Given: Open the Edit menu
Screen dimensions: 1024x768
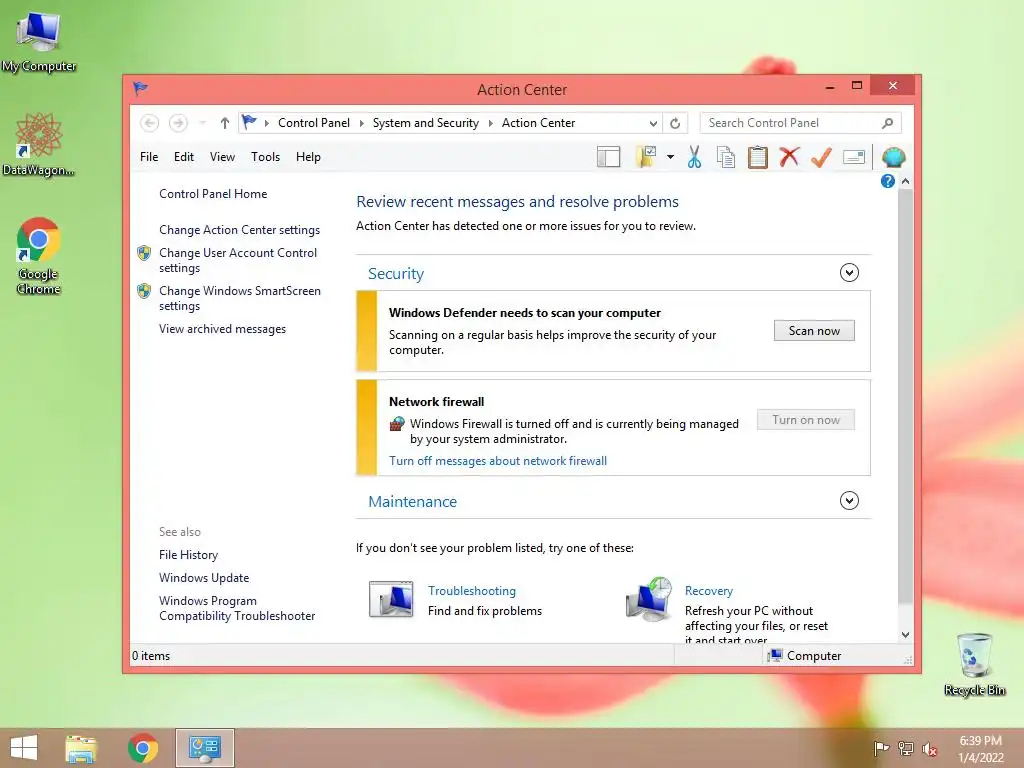Looking at the screenshot, I should pos(184,157).
